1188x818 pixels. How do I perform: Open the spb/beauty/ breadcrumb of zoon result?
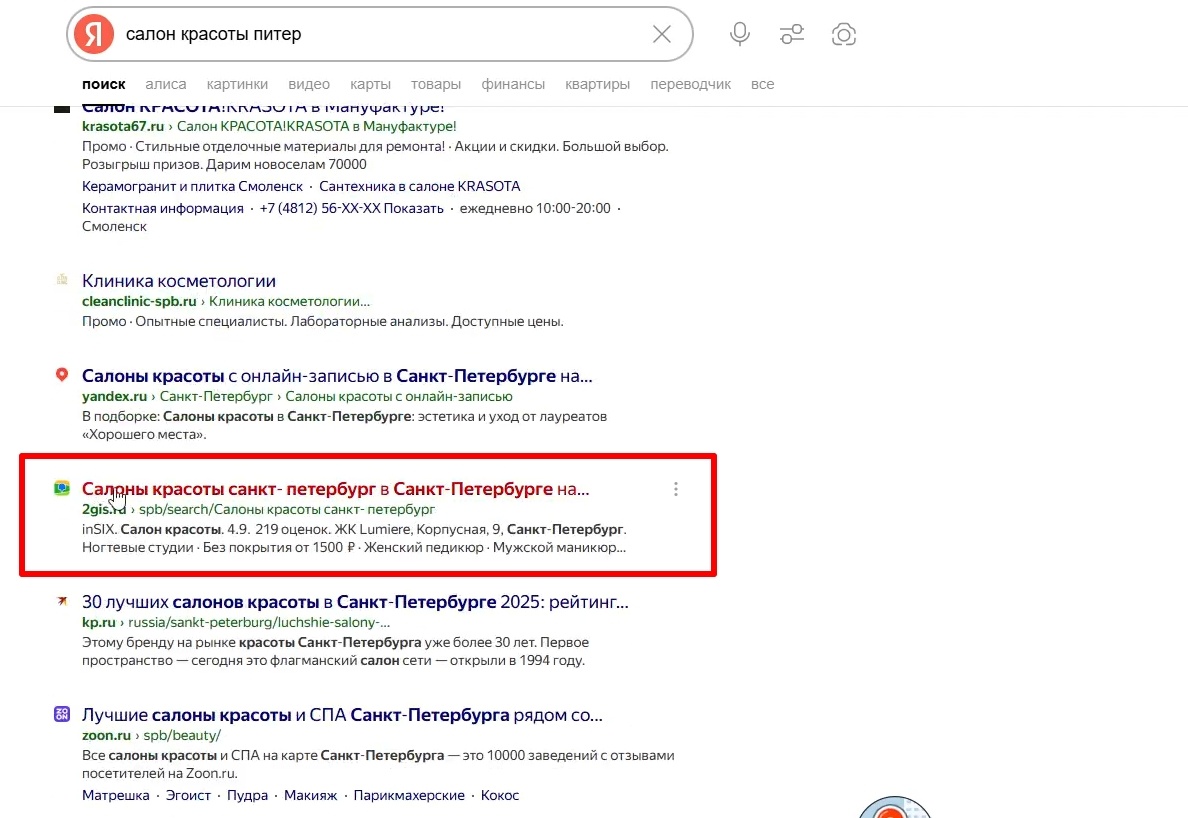pyautogui.click(x=183, y=735)
